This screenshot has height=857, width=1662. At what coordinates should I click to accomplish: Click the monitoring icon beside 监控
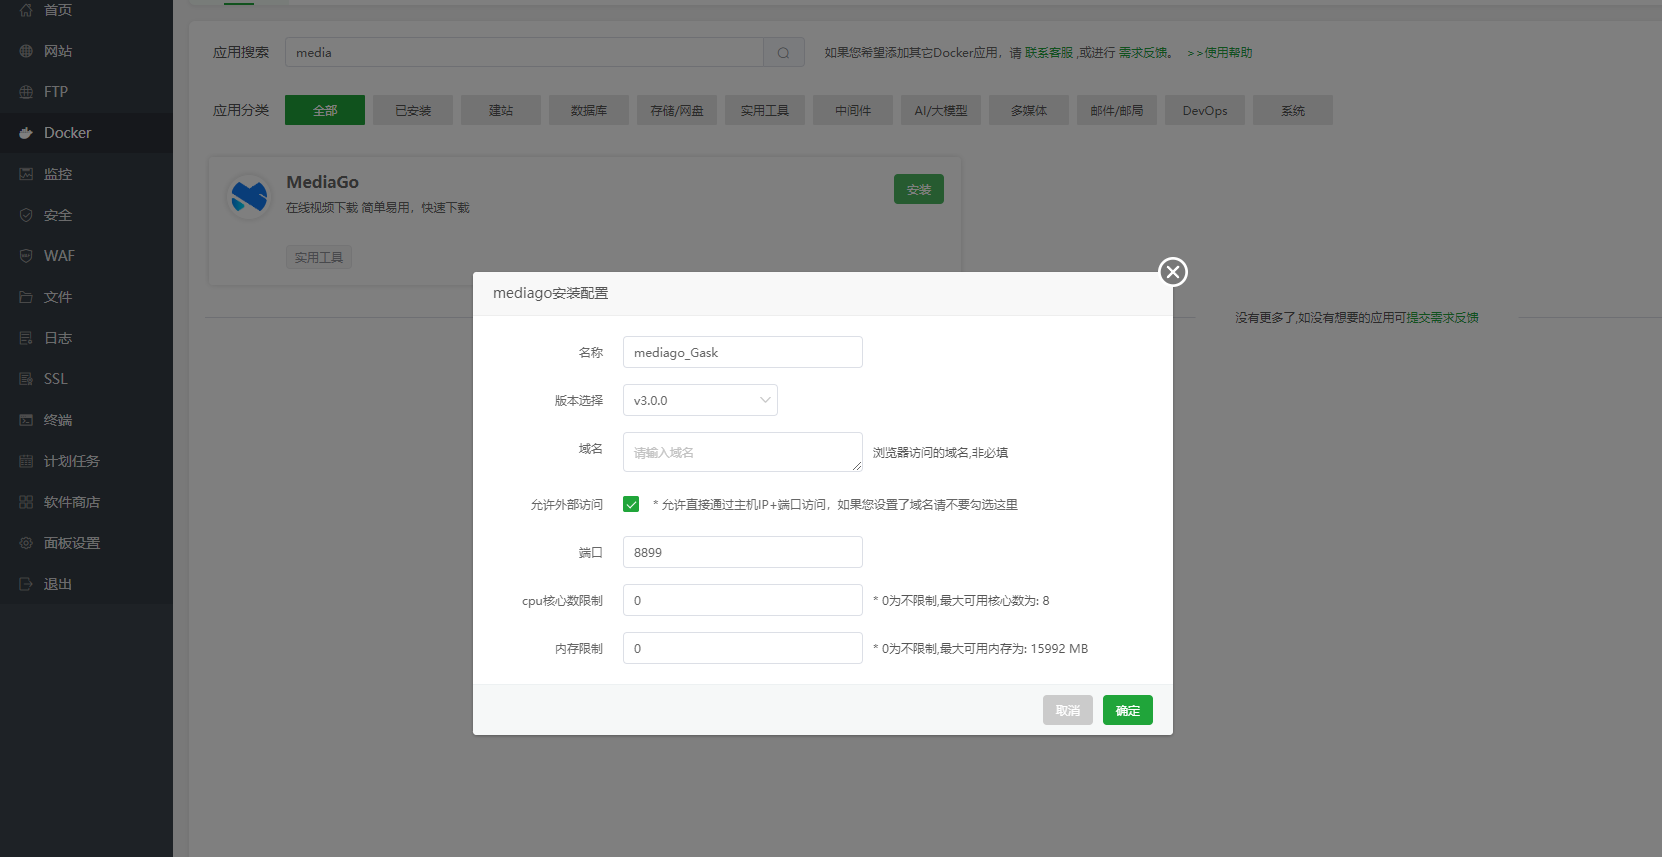click(26, 174)
